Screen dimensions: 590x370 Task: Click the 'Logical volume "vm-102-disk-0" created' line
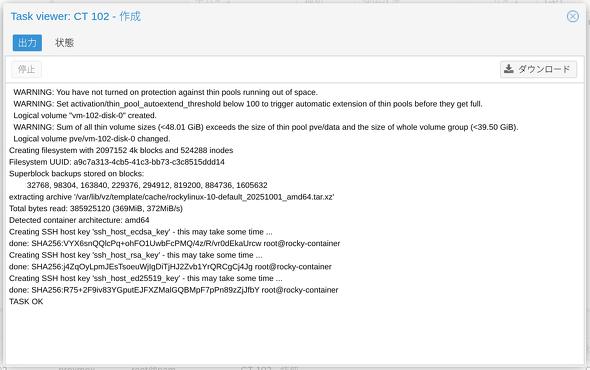[85, 115]
